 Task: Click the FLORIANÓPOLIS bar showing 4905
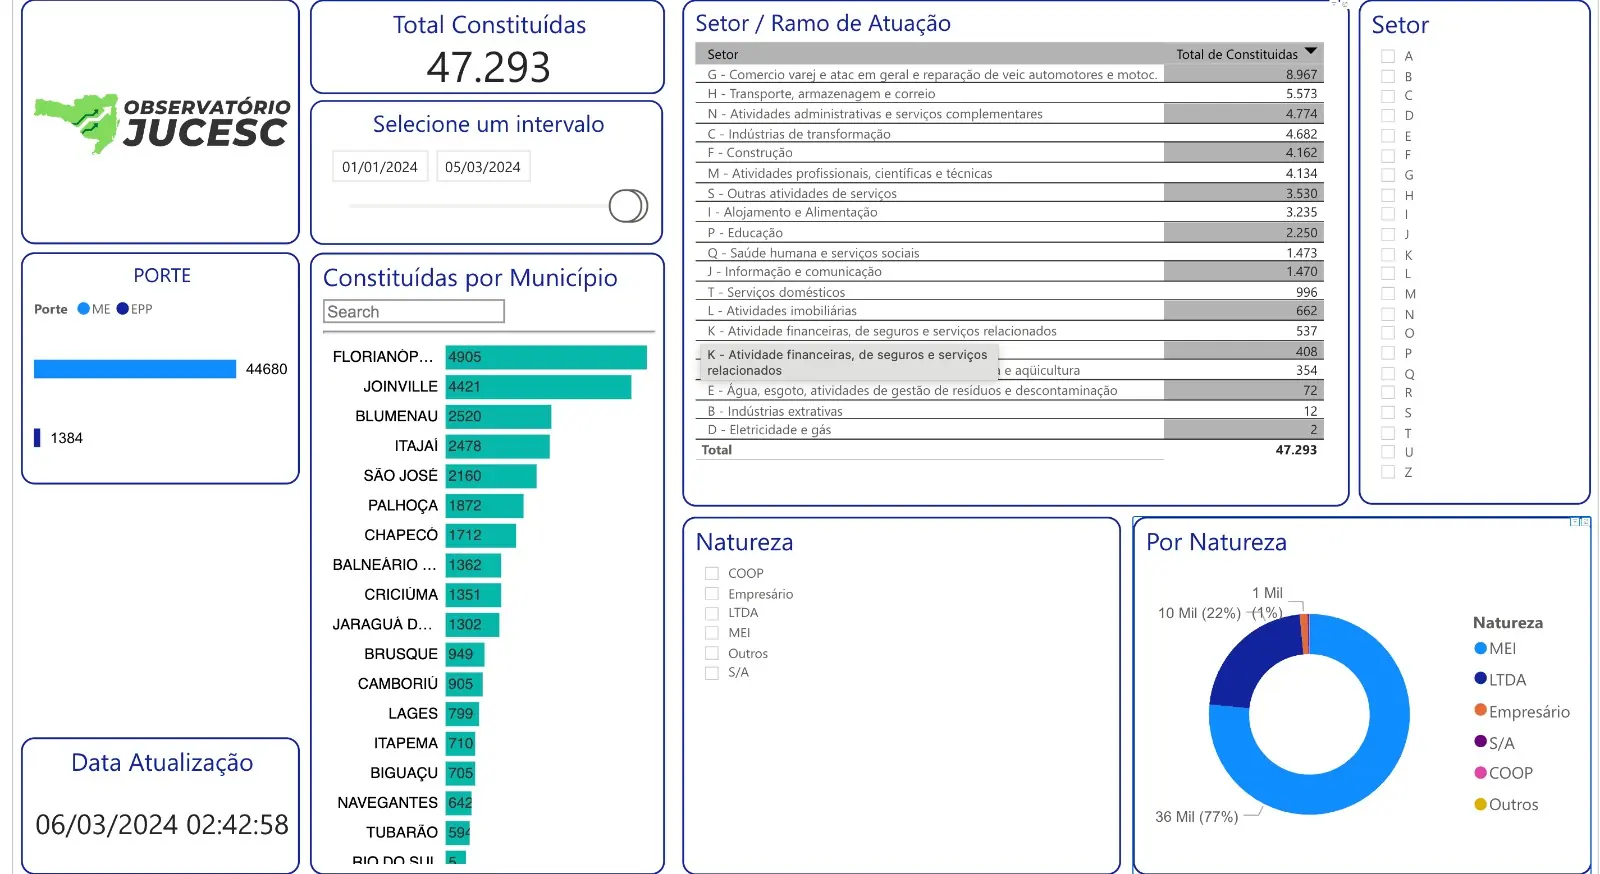[x=546, y=357]
